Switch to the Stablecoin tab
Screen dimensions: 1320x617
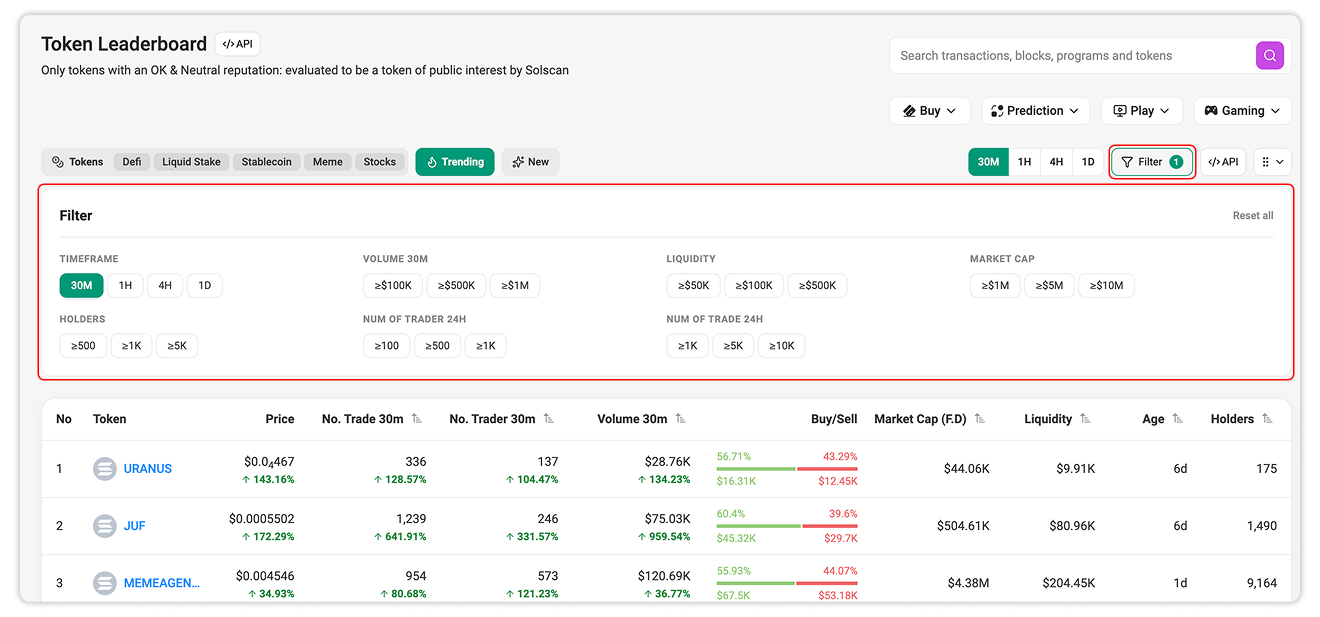pos(267,162)
